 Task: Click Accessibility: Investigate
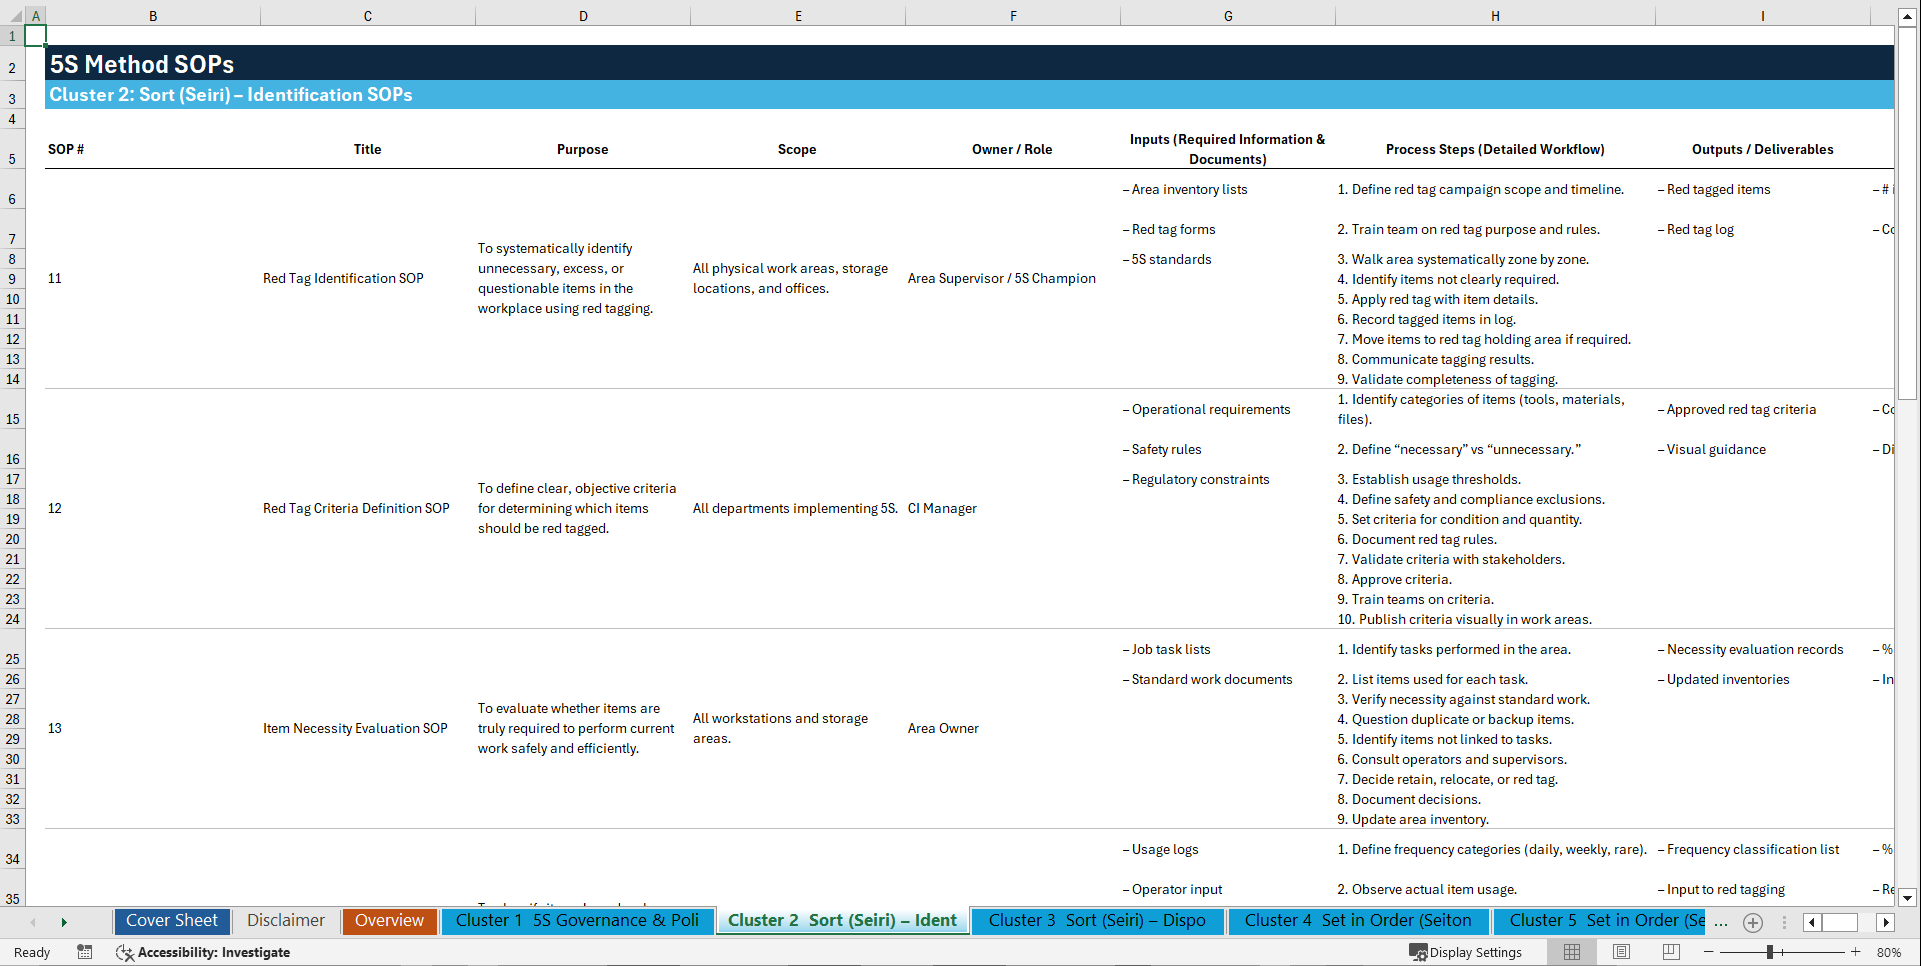click(214, 953)
